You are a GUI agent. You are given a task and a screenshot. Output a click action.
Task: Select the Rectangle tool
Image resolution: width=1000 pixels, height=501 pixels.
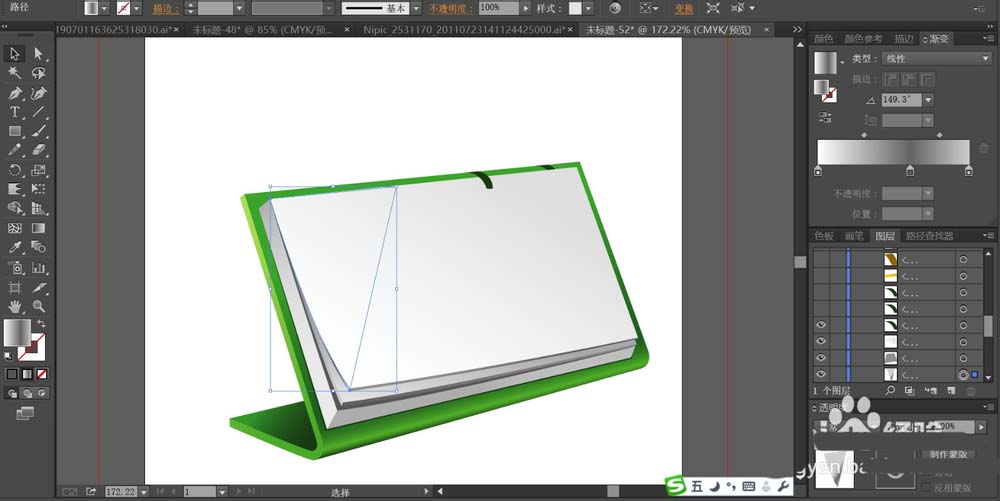[15, 131]
